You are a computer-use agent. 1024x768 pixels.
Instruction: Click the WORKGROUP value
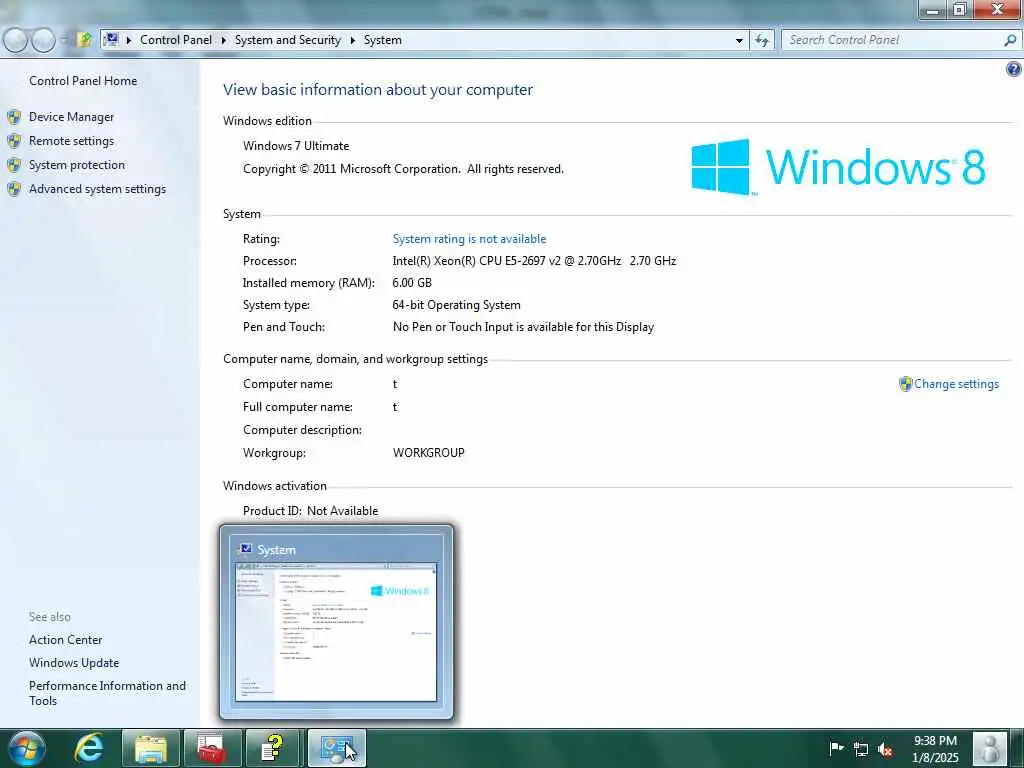[428, 453]
